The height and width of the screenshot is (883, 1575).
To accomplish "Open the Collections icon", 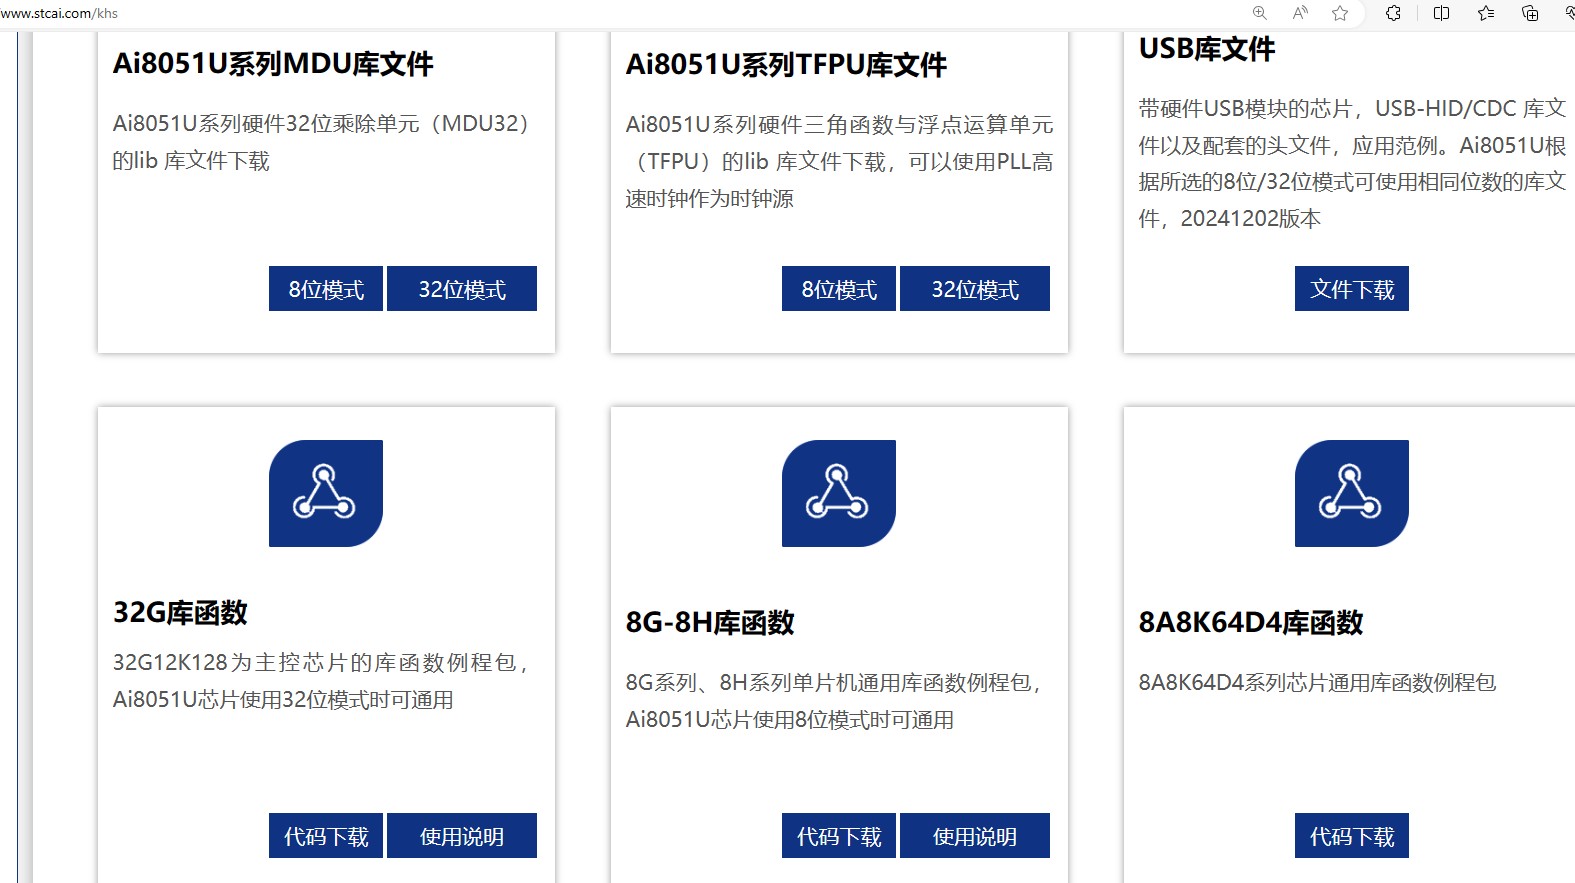I will (x=1530, y=13).
